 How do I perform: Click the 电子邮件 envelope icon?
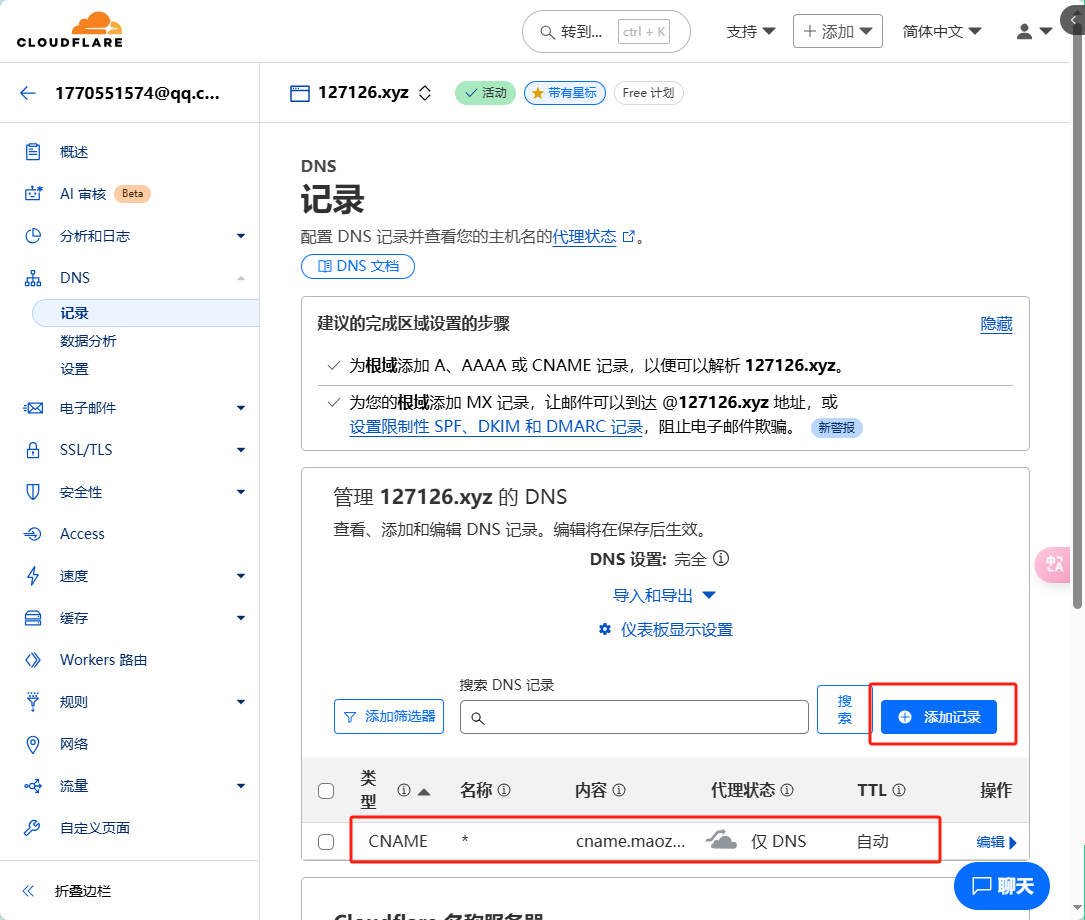click(x=33, y=408)
